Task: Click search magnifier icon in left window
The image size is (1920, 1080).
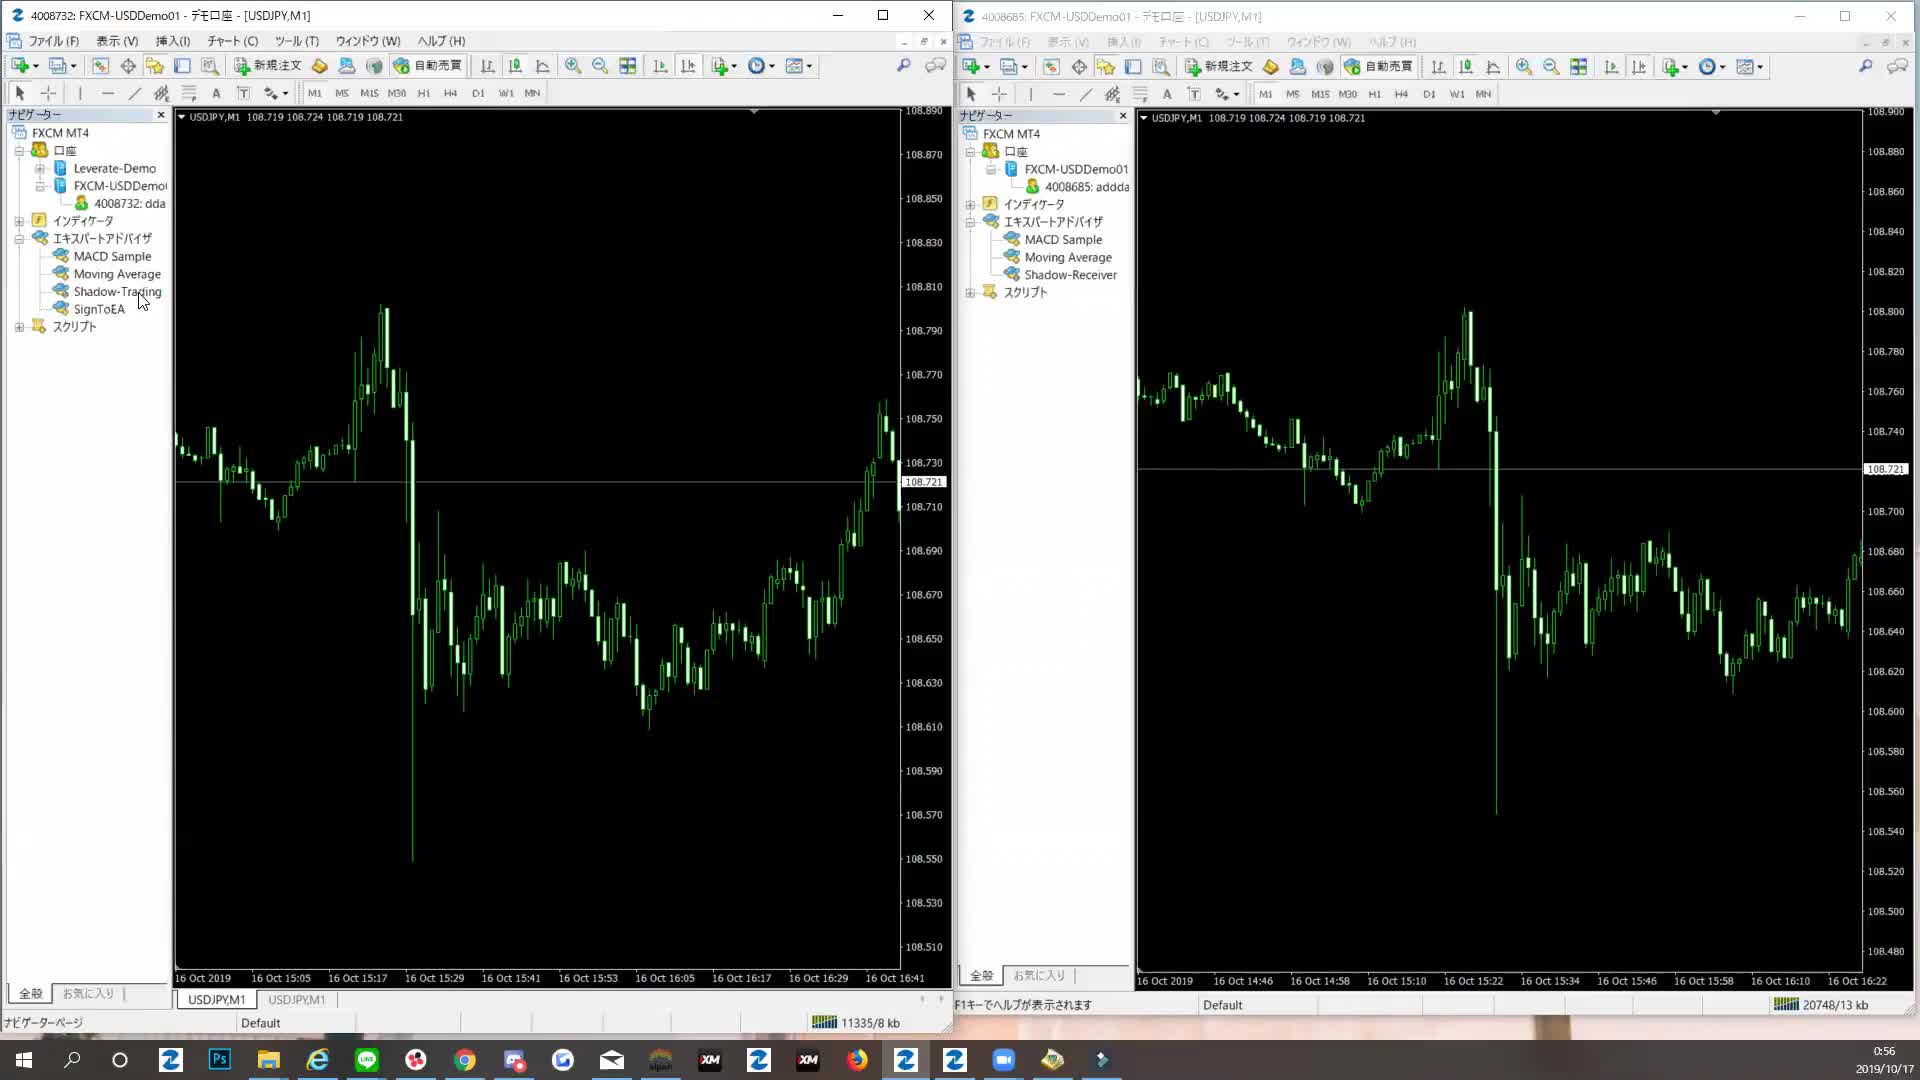Action: tap(904, 66)
